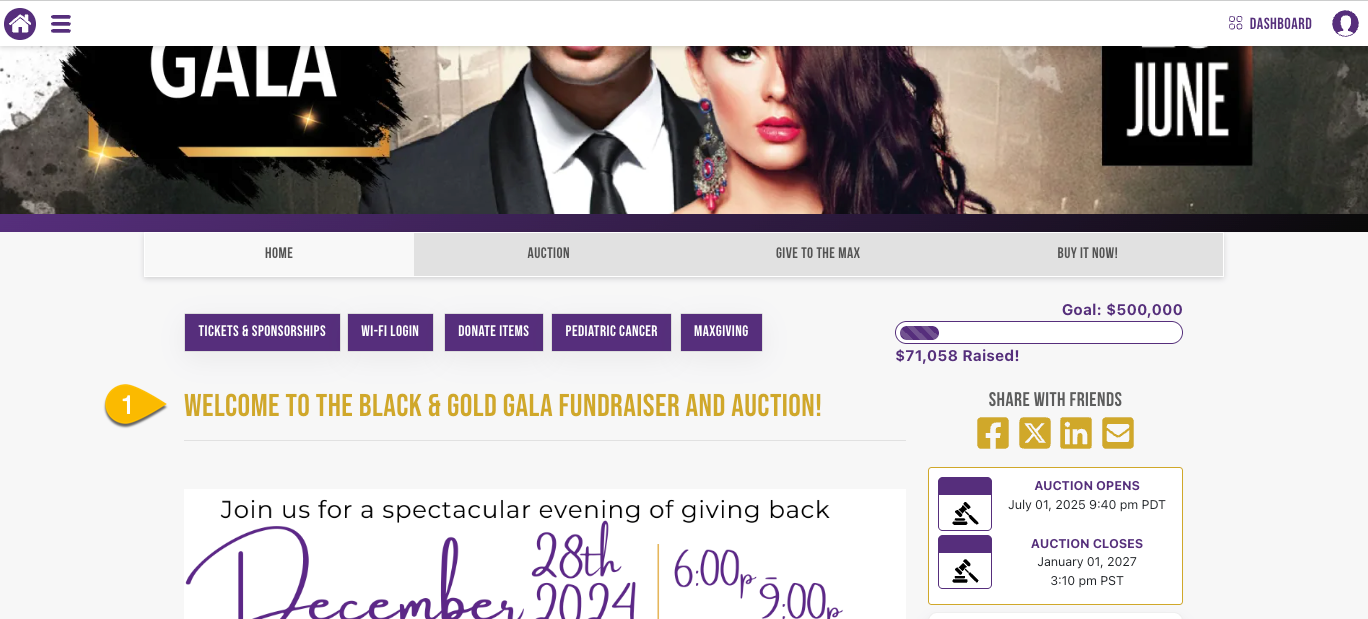The width and height of the screenshot is (1368, 619).
Task: Share by email envelope icon
Action: [1118, 433]
